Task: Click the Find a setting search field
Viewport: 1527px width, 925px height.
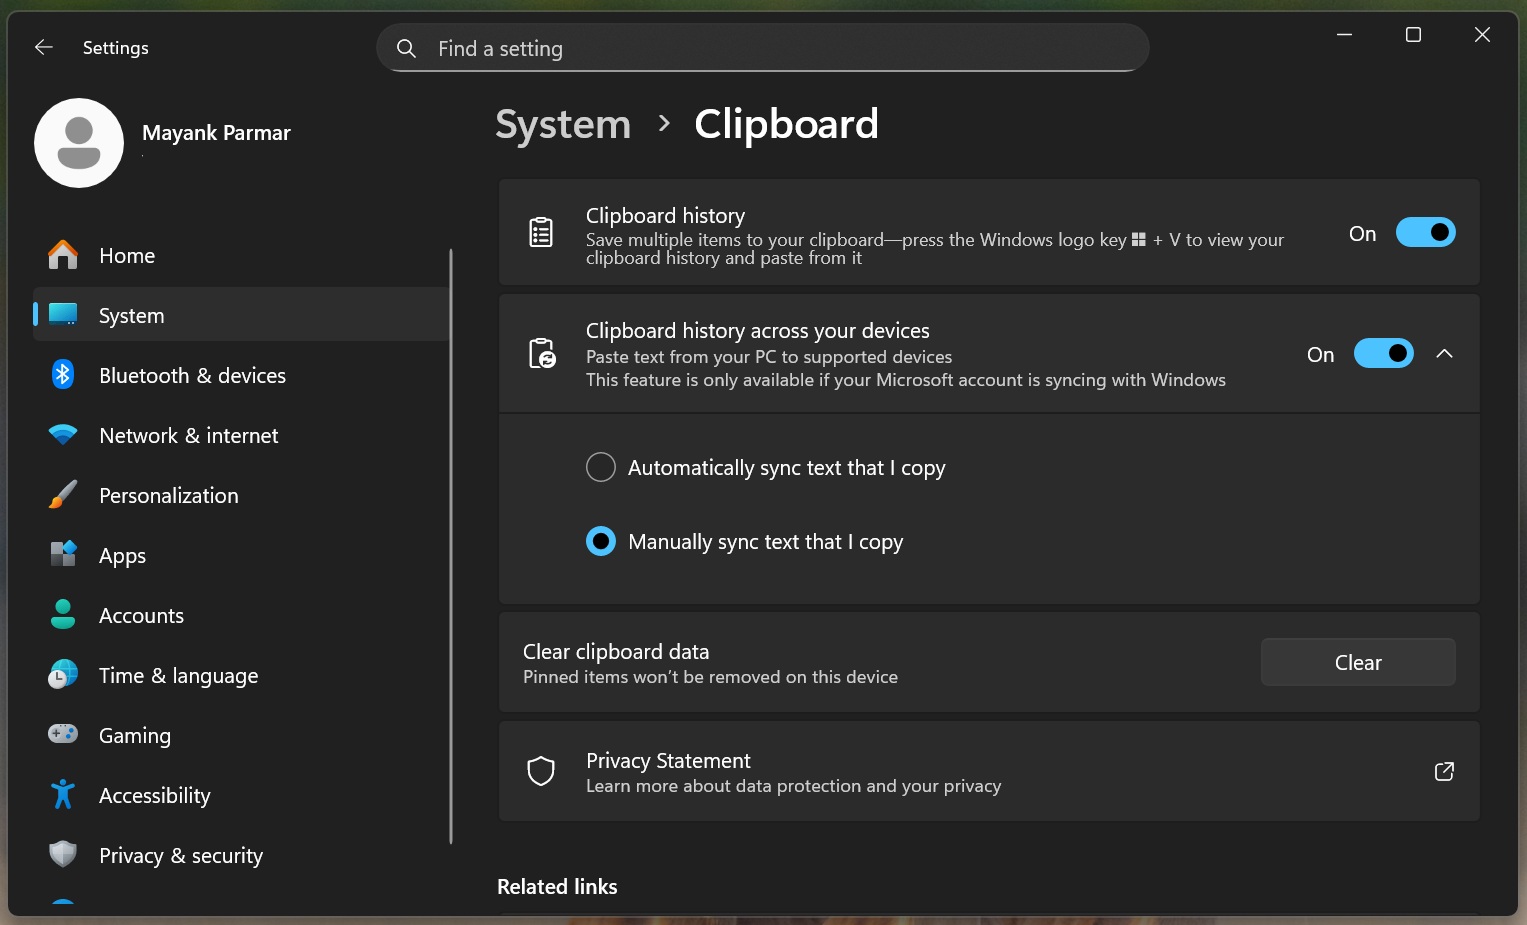Action: 762,47
